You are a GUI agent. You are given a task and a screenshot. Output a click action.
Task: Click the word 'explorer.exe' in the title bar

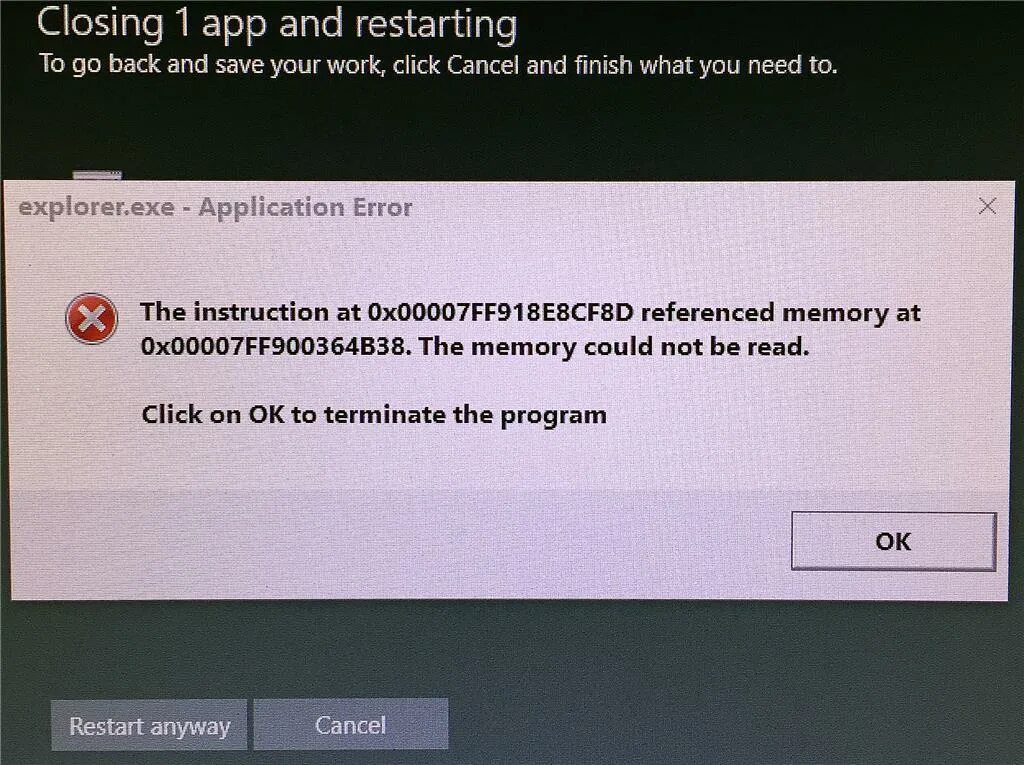click(x=97, y=208)
